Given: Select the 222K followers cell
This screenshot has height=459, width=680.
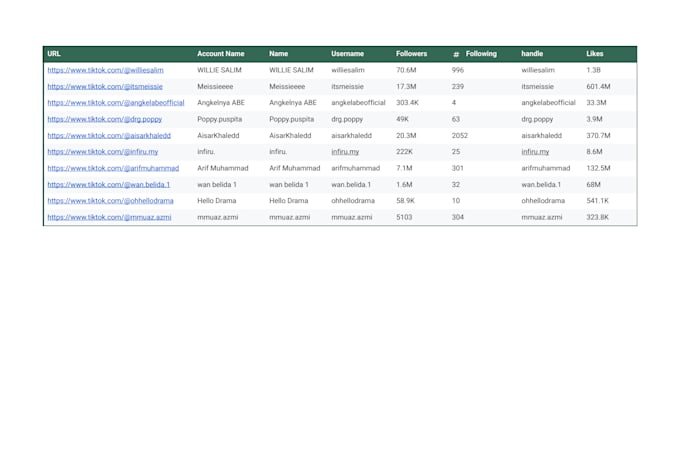Looking at the screenshot, I should click(x=404, y=152).
